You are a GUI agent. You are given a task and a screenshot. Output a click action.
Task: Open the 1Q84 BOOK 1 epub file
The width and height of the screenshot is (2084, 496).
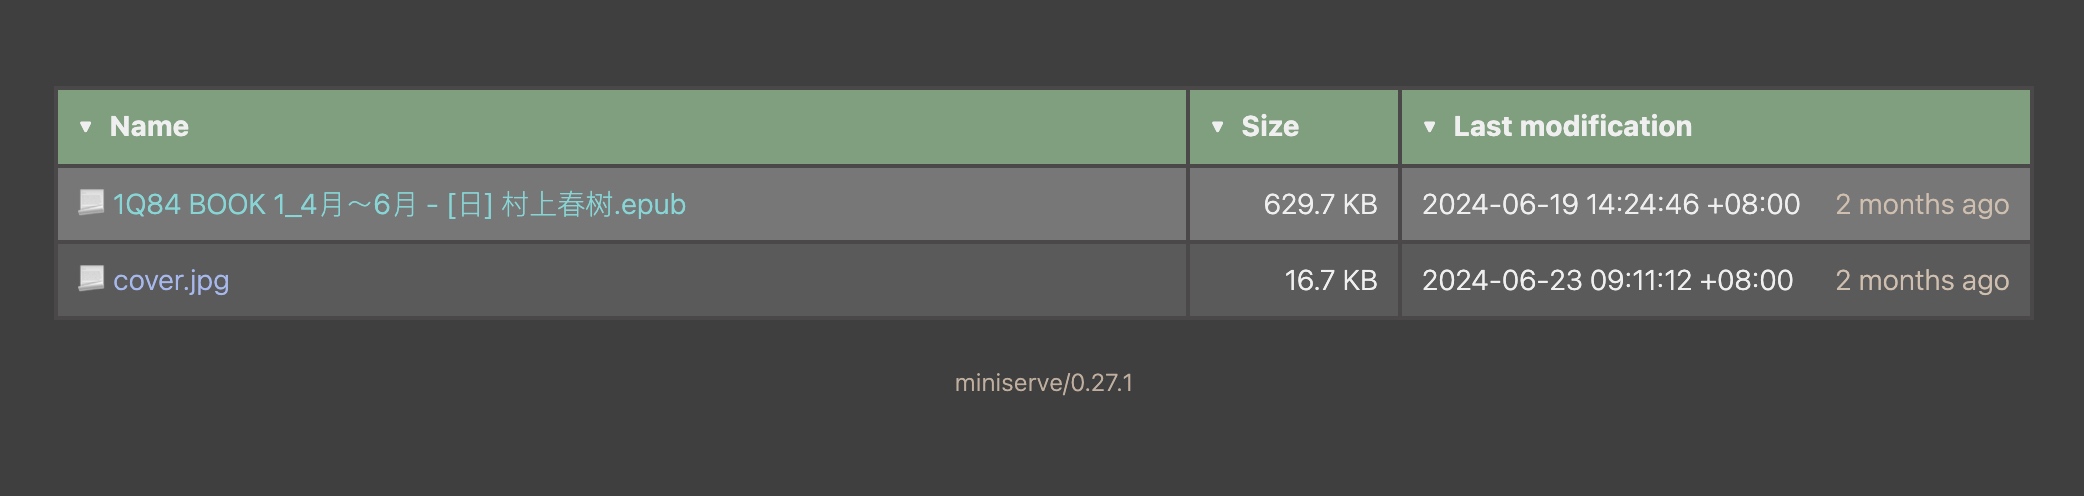point(399,205)
